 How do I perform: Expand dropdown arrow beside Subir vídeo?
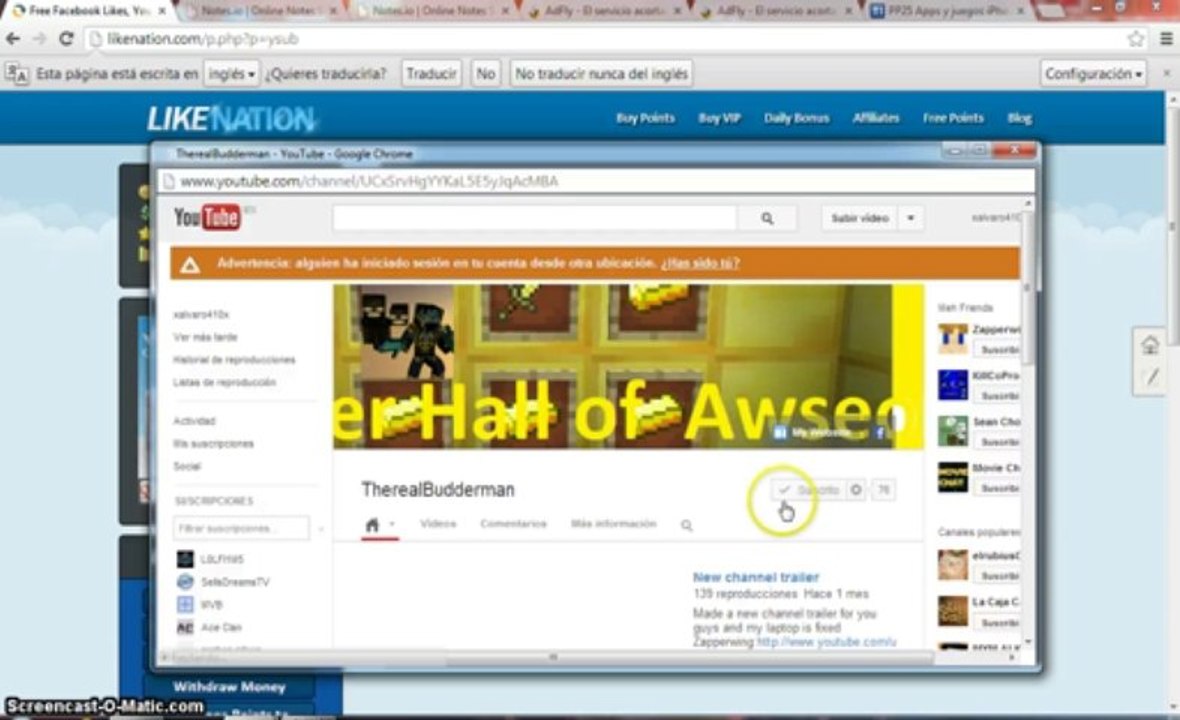pos(911,218)
